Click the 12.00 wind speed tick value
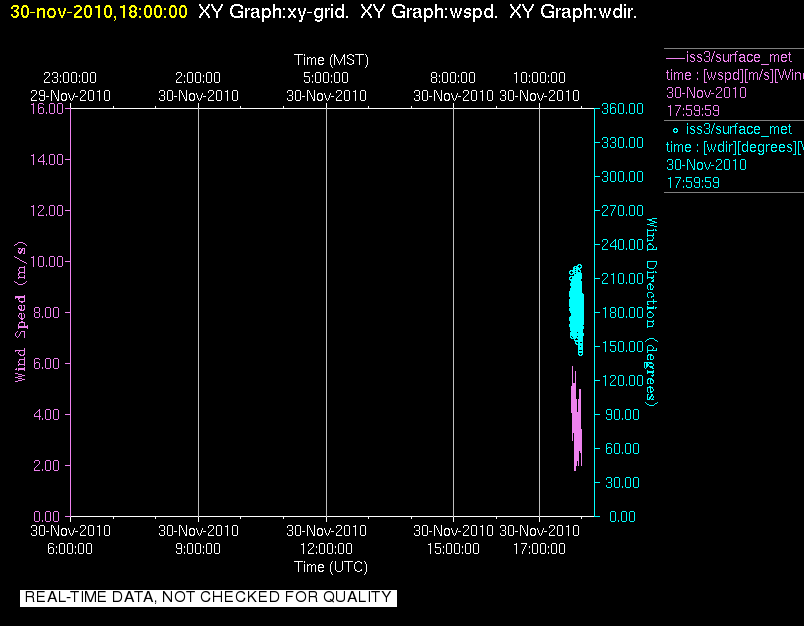Image resolution: width=804 pixels, height=626 pixels. [x=47, y=211]
